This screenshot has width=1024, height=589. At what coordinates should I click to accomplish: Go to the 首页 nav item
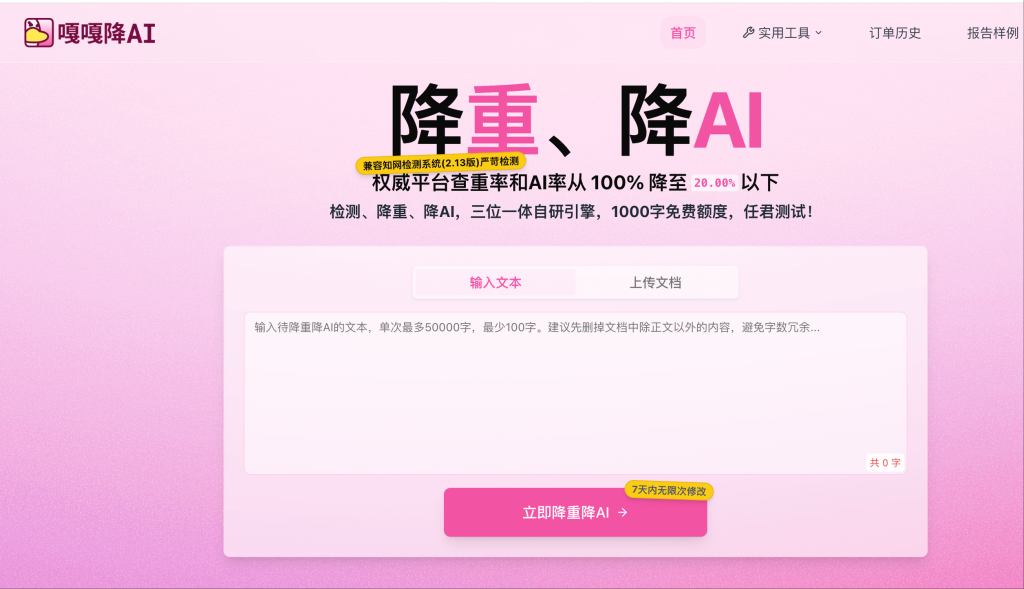click(x=683, y=33)
